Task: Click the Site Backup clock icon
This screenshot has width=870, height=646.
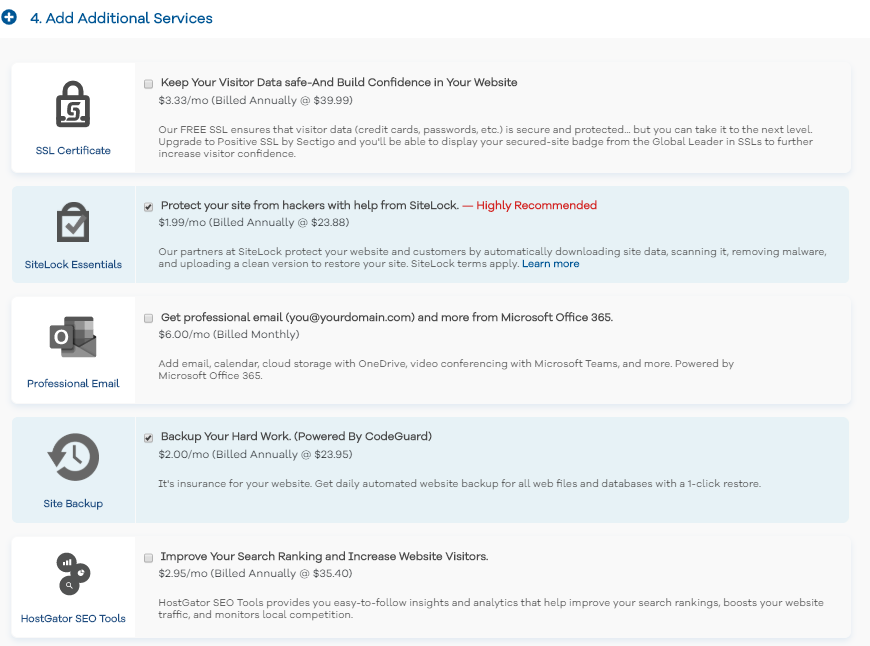Action: [x=73, y=458]
